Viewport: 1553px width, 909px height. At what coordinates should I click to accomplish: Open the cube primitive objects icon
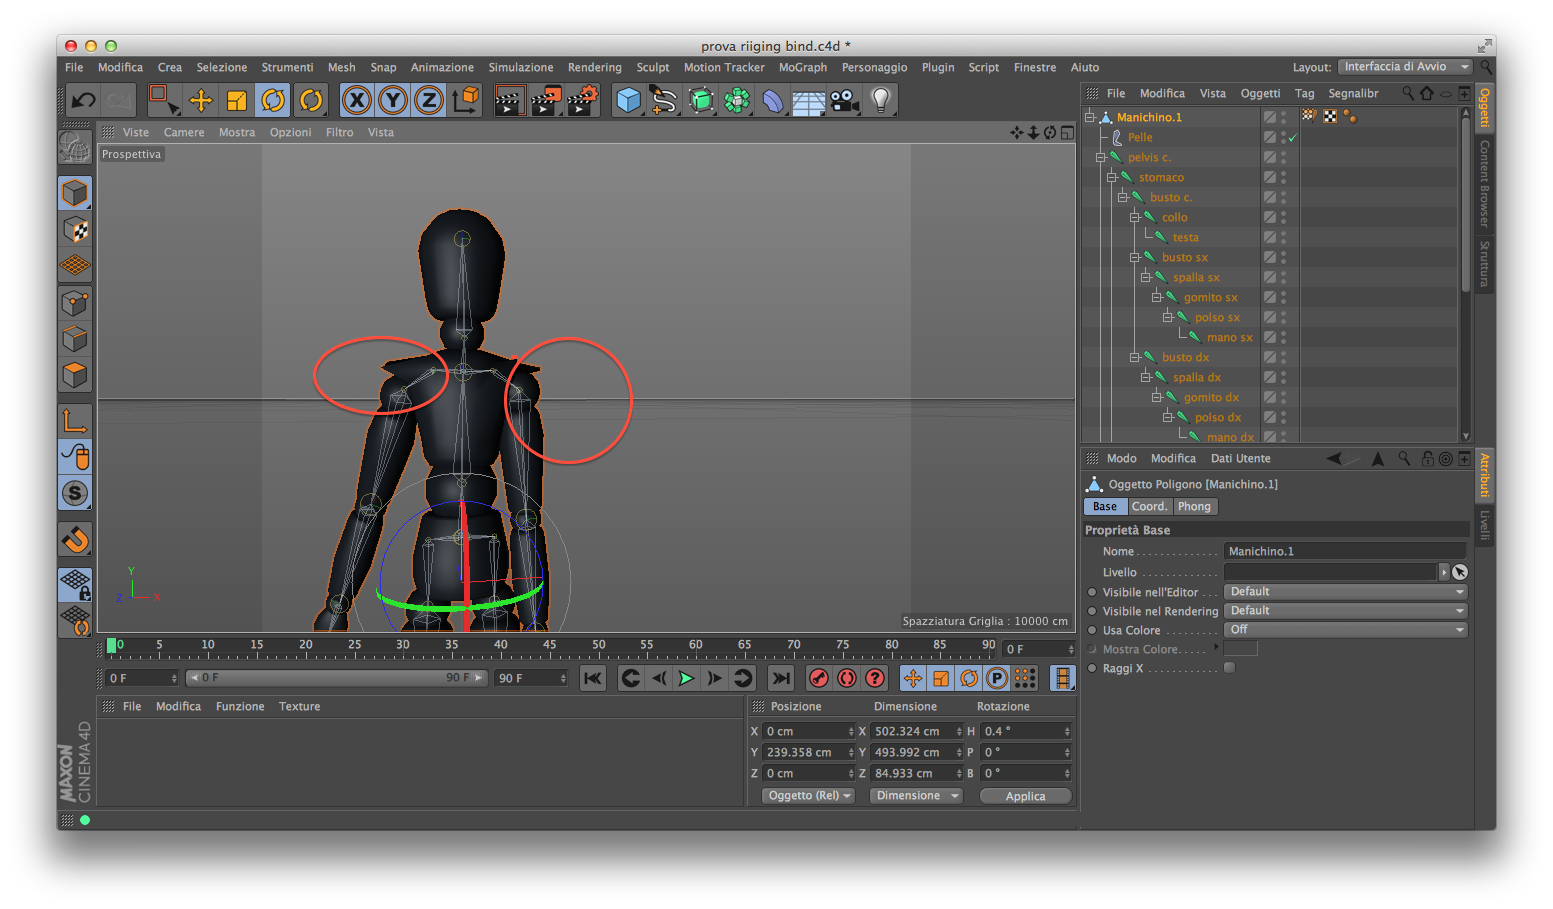coord(628,100)
